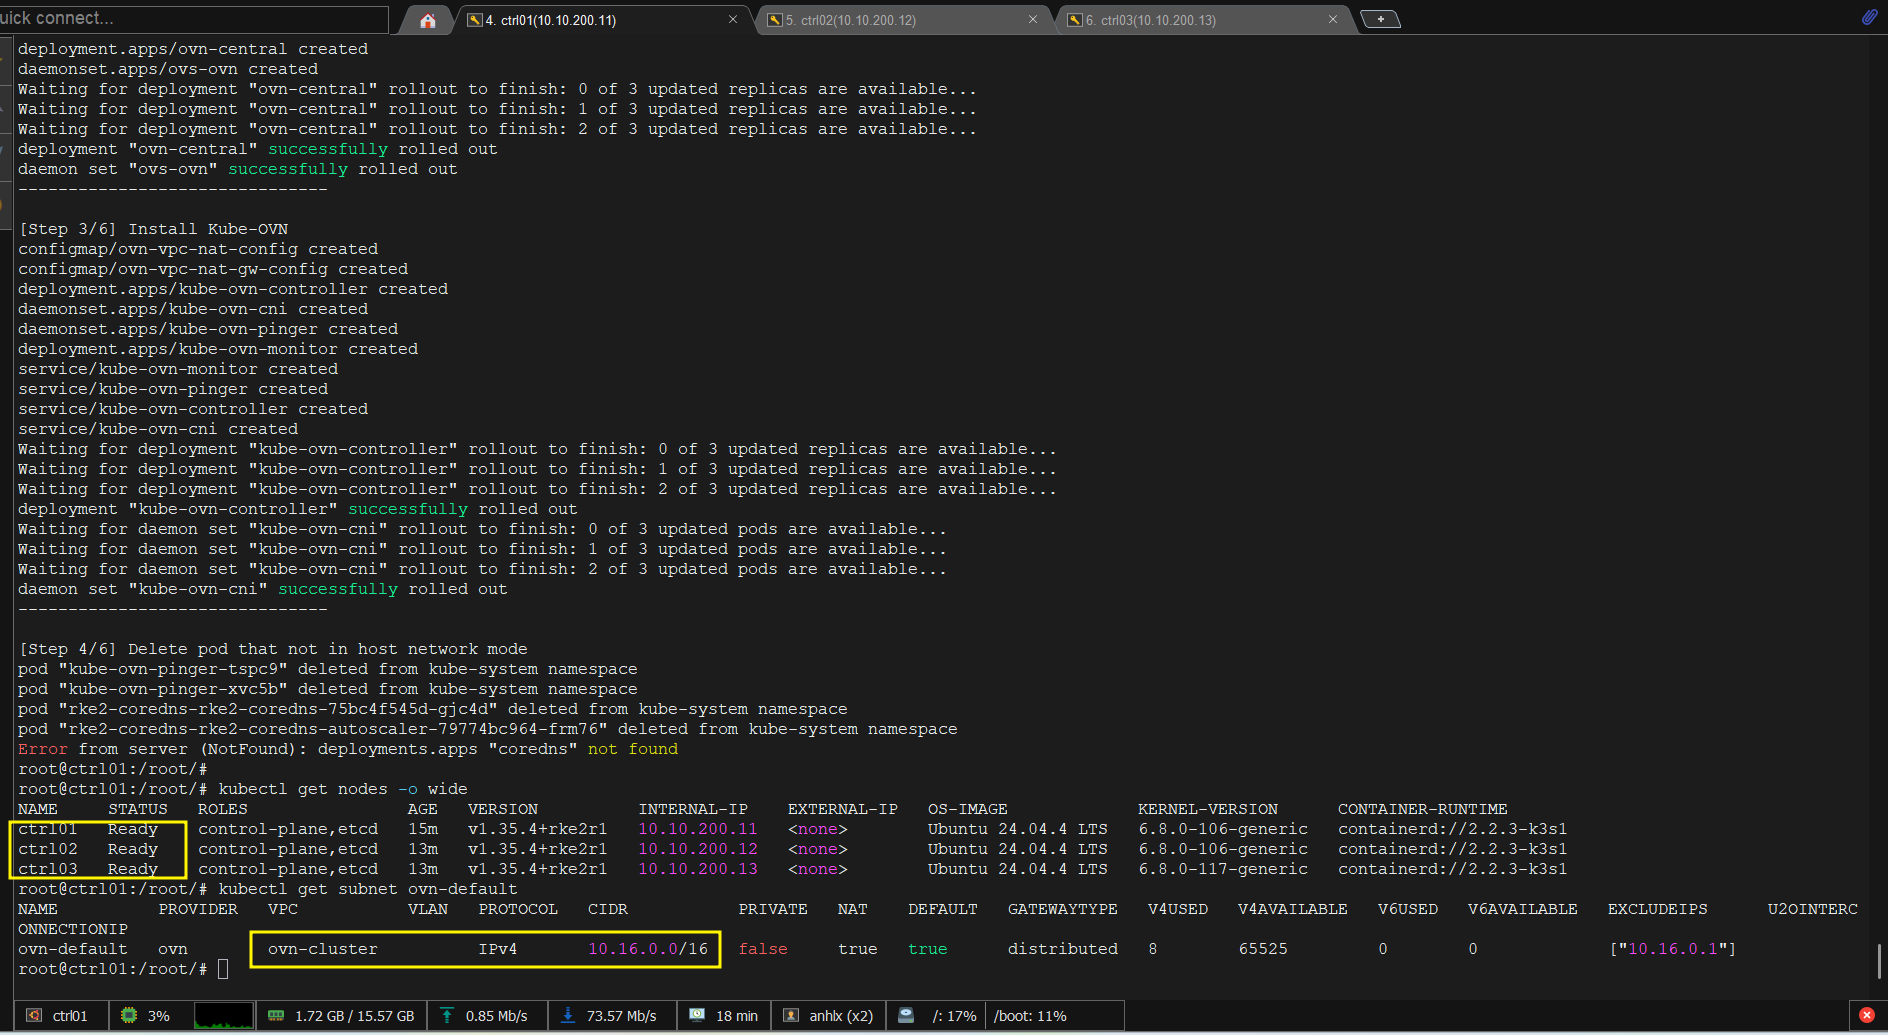The height and width of the screenshot is (1035, 1888).
Task: Focus the Quick connect input field
Action: pyautogui.click(x=194, y=18)
